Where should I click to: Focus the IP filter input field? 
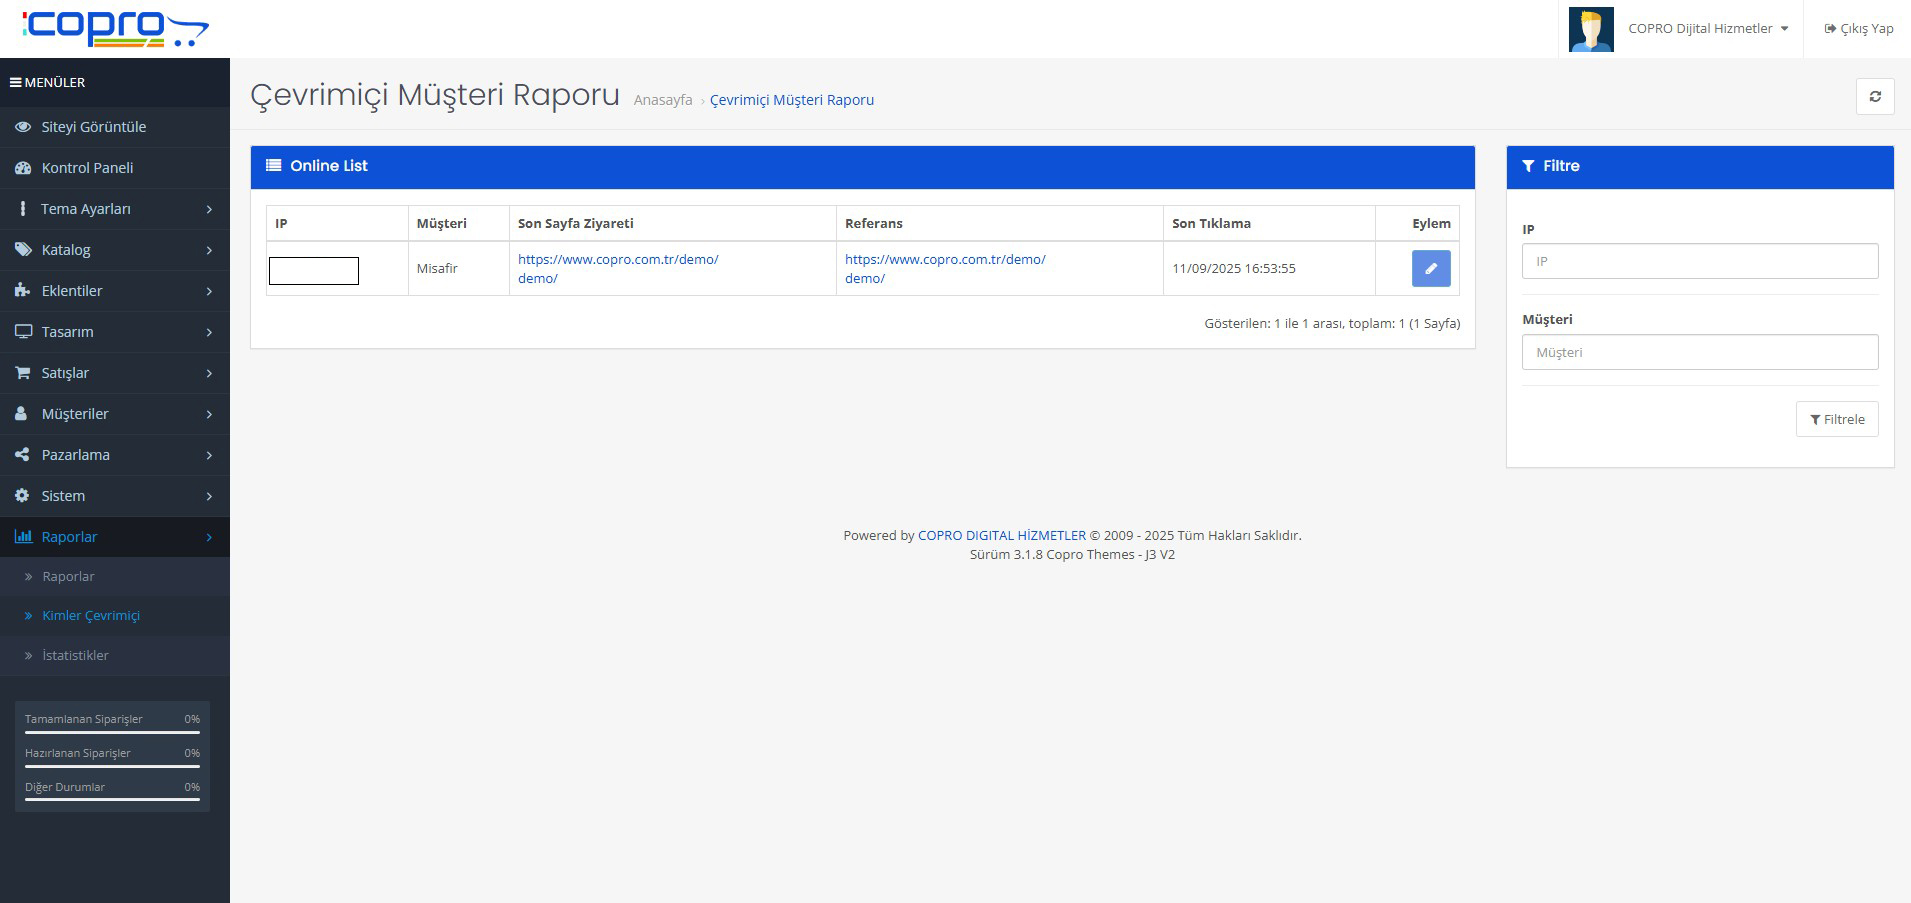(x=1699, y=261)
